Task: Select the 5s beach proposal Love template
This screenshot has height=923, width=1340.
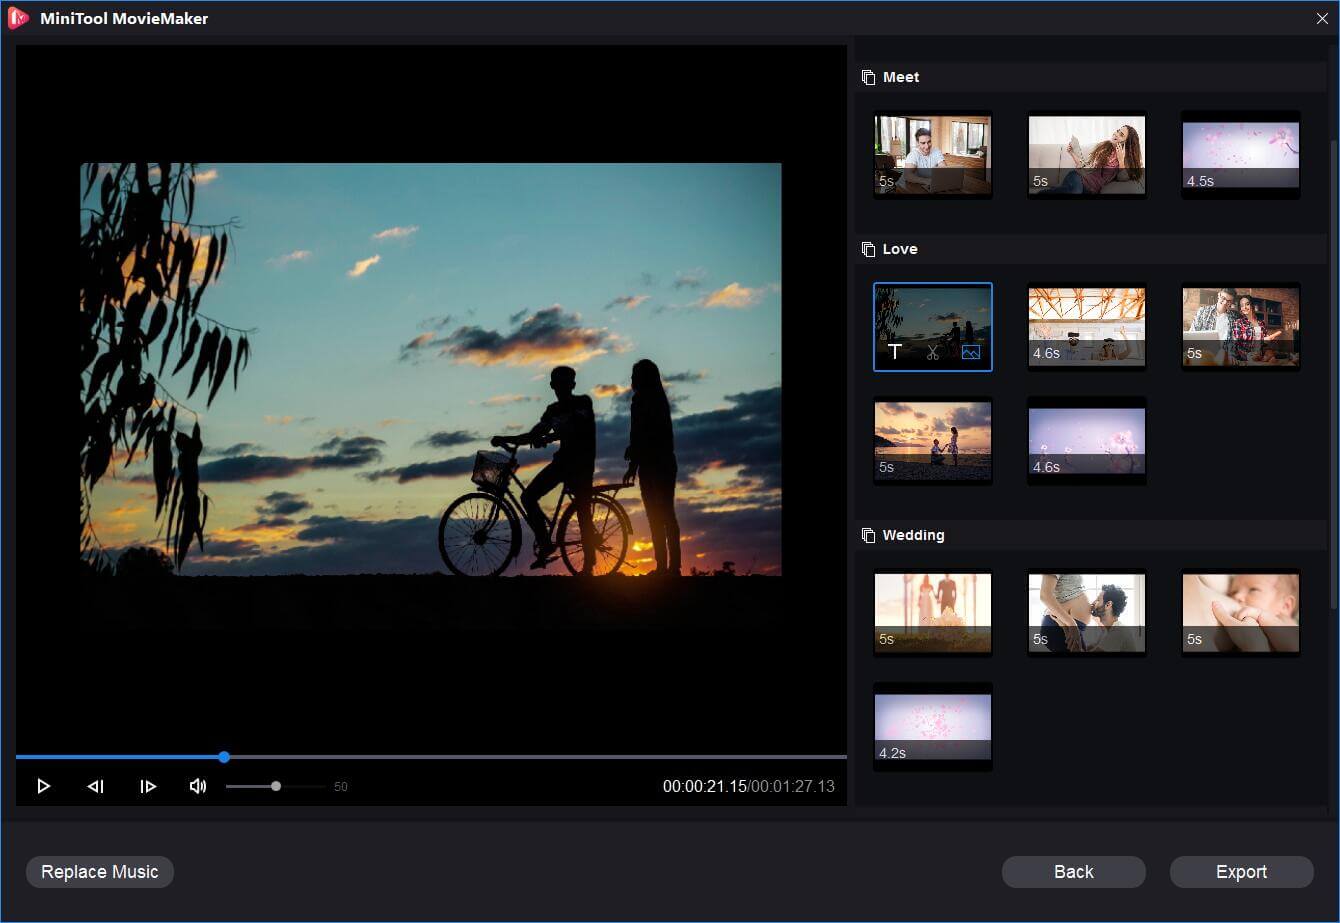Action: click(x=932, y=440)
